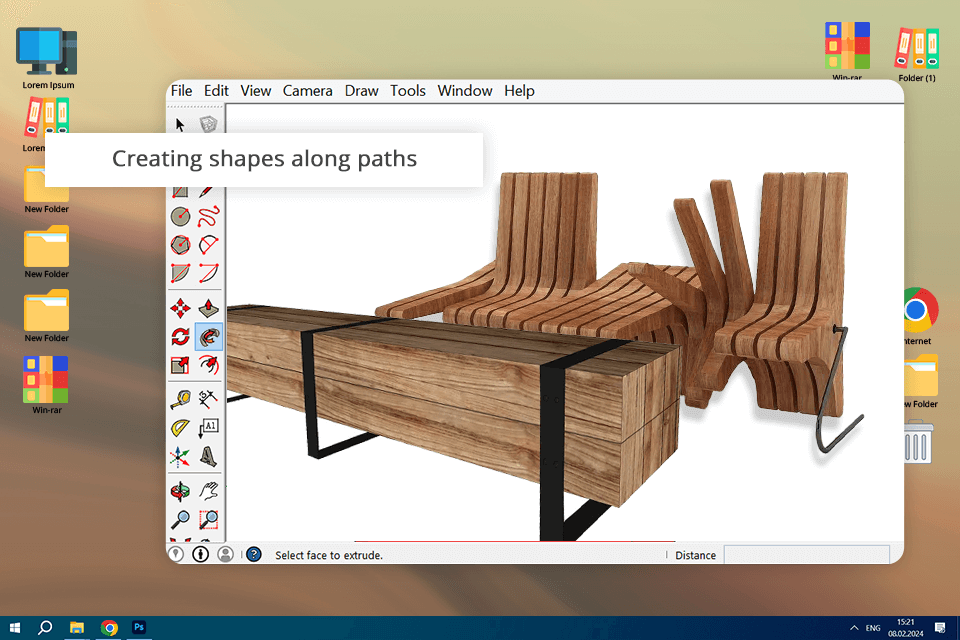This screenshot has height=640, width=960.
Task: Activate the Orbit camera tool
Action: [x=180, y=491]
